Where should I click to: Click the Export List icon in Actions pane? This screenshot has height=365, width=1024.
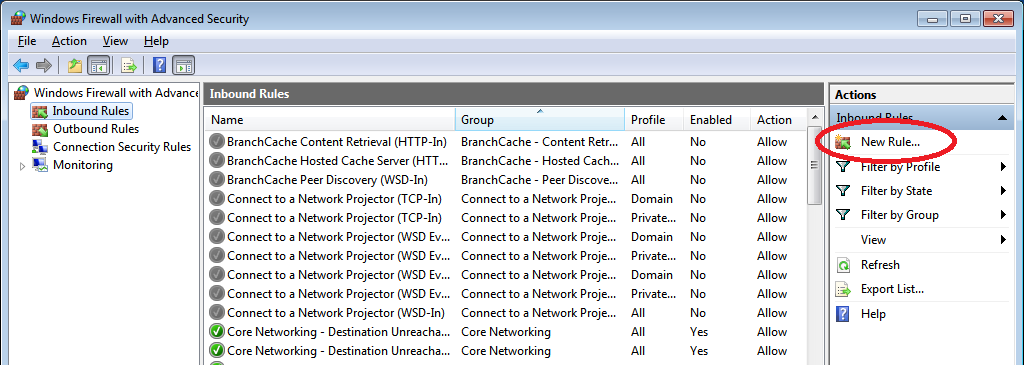point(844,289)
